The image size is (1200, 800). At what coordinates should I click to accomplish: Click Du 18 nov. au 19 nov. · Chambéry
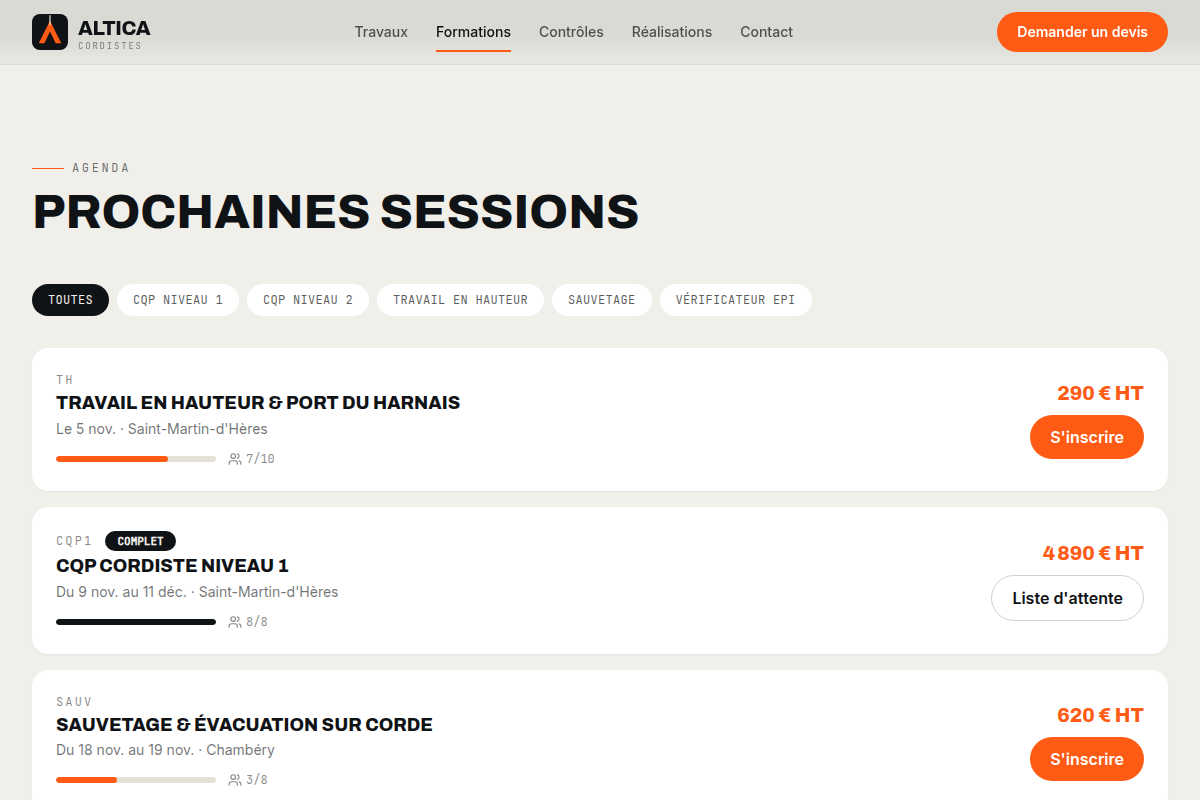tap(165, 750)
